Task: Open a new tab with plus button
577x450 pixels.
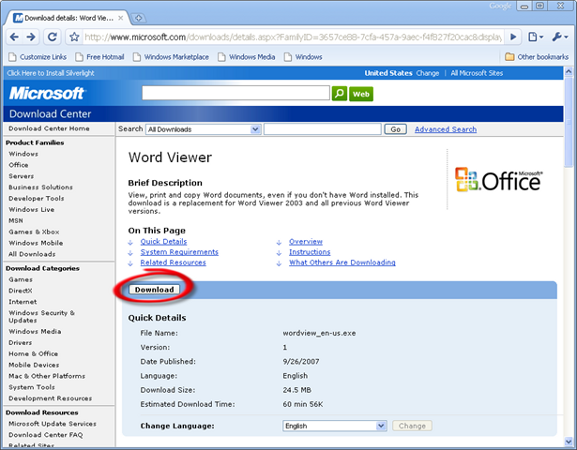Action: tap(138, 18)
